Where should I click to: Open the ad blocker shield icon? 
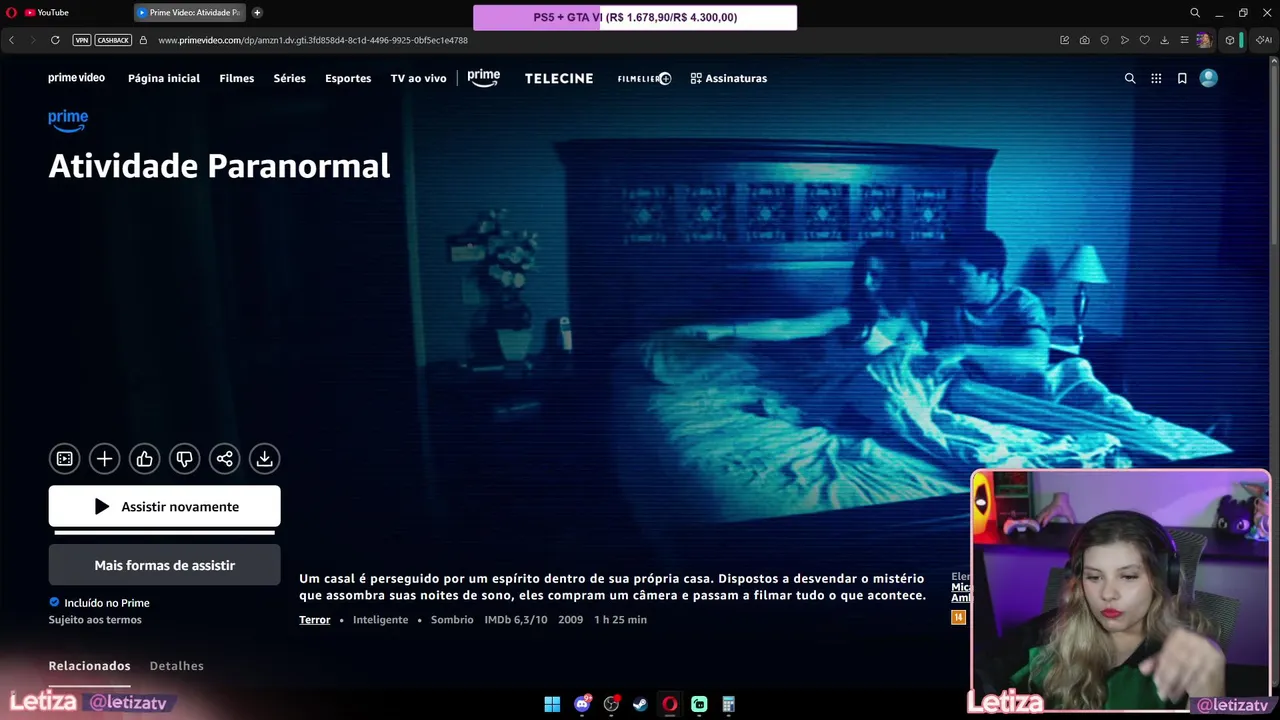(x=1104, y=40)
